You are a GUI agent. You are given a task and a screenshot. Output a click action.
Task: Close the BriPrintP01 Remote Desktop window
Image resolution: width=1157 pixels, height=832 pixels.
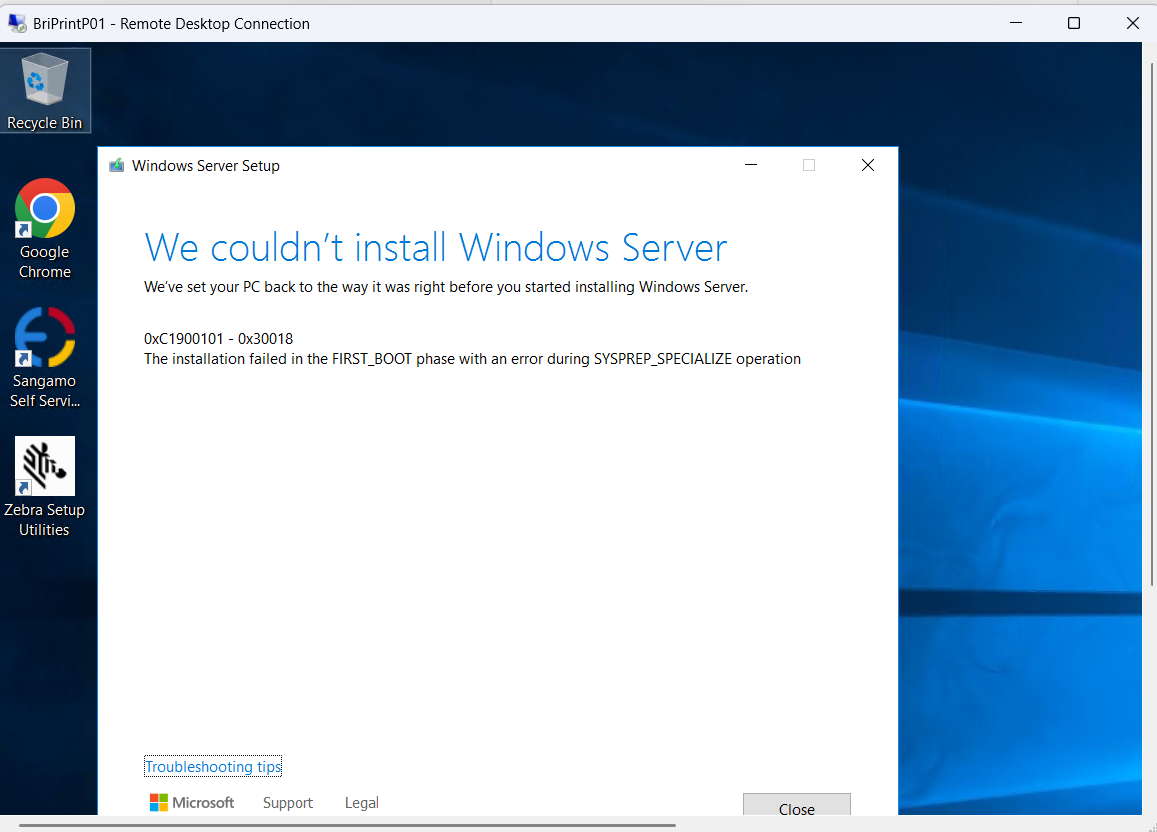point(1133,23)
